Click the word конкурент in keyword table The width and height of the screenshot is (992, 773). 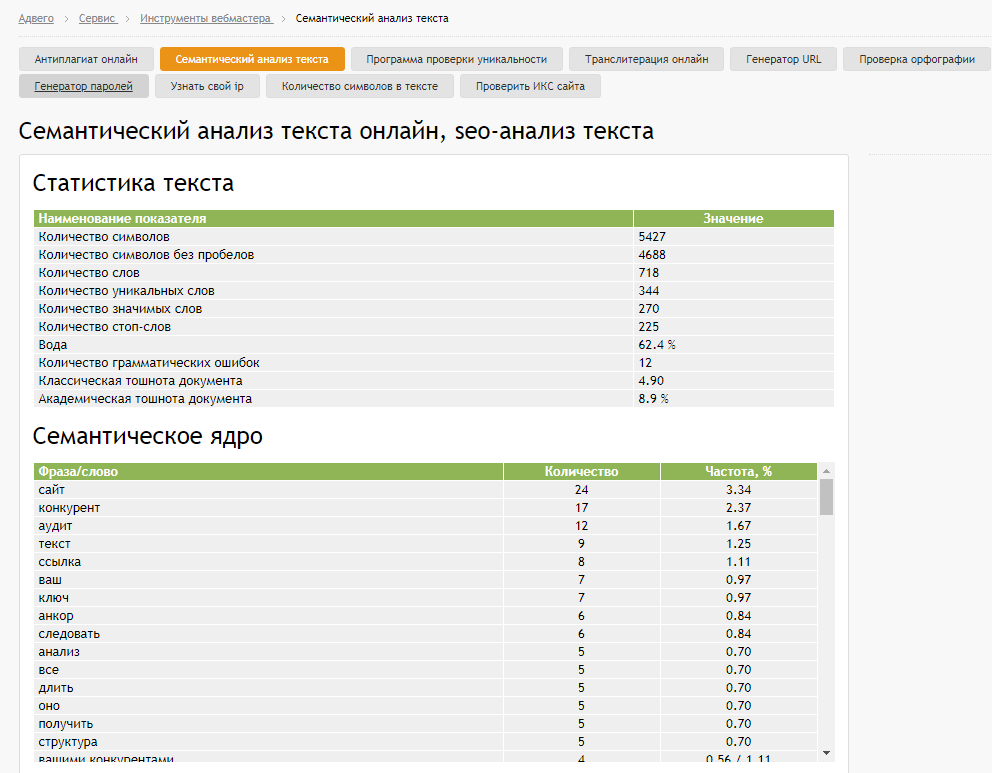click(x=69, y=507)
